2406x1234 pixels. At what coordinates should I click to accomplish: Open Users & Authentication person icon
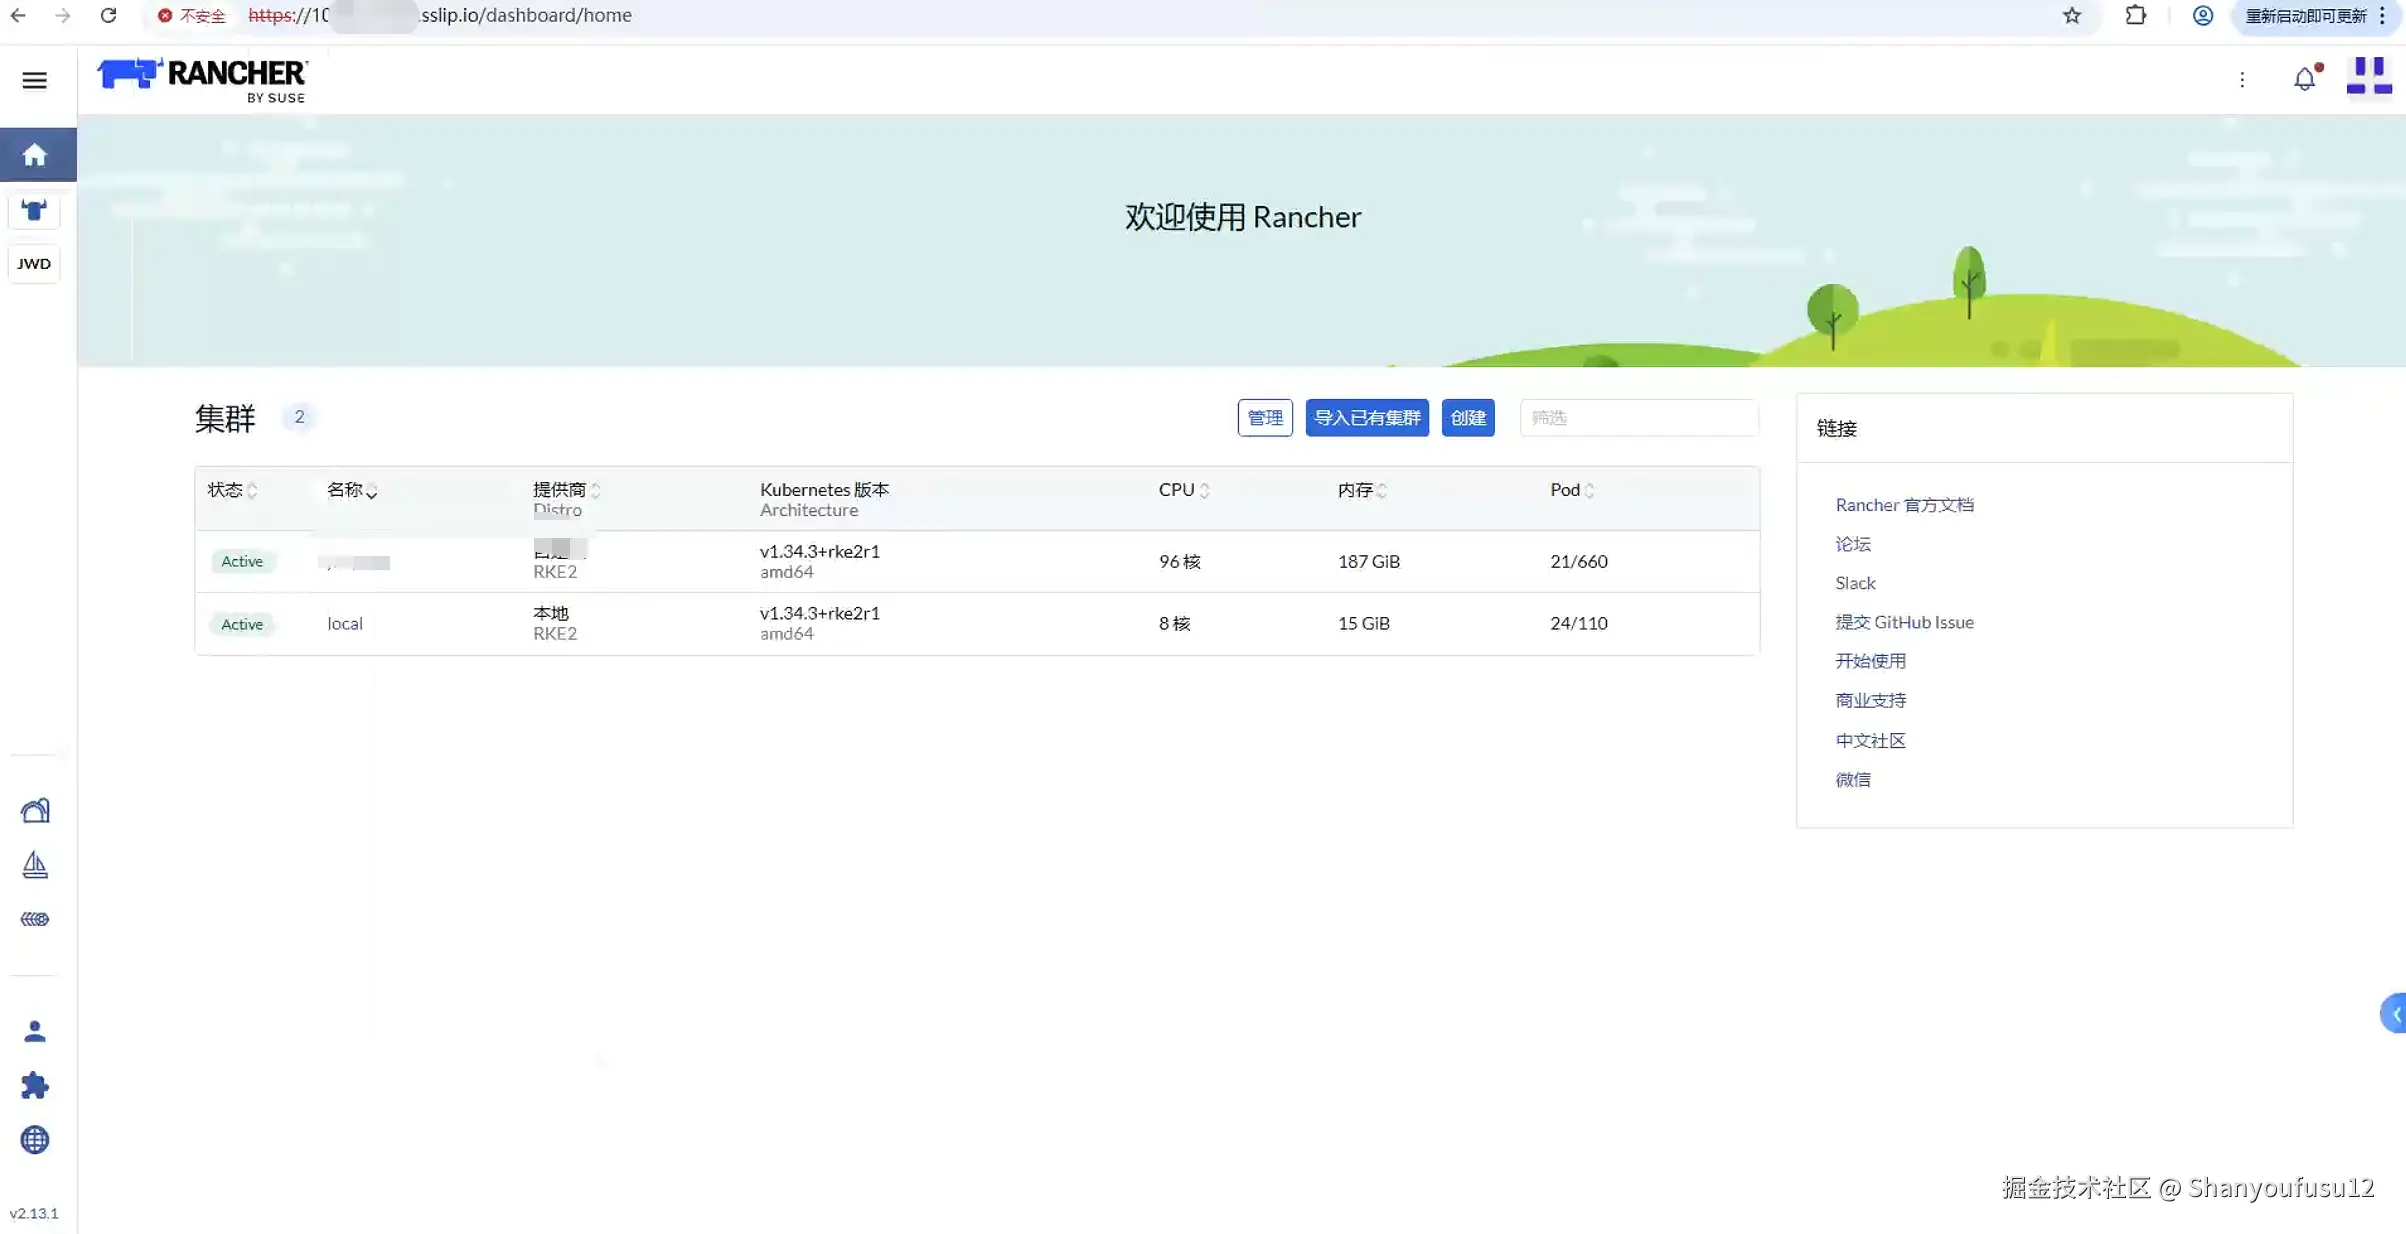coord(35,1031)
